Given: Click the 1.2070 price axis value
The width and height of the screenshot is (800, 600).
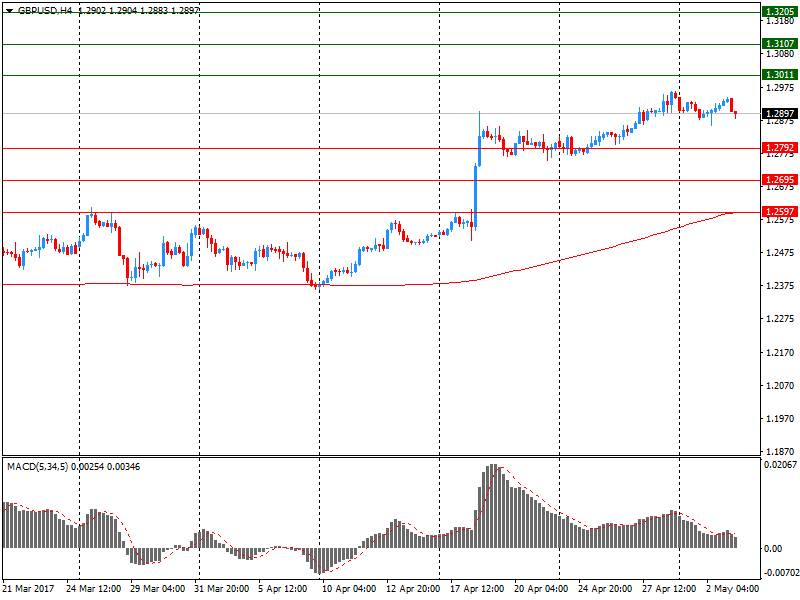Looking at the screenshot, I should pos(780,386).
